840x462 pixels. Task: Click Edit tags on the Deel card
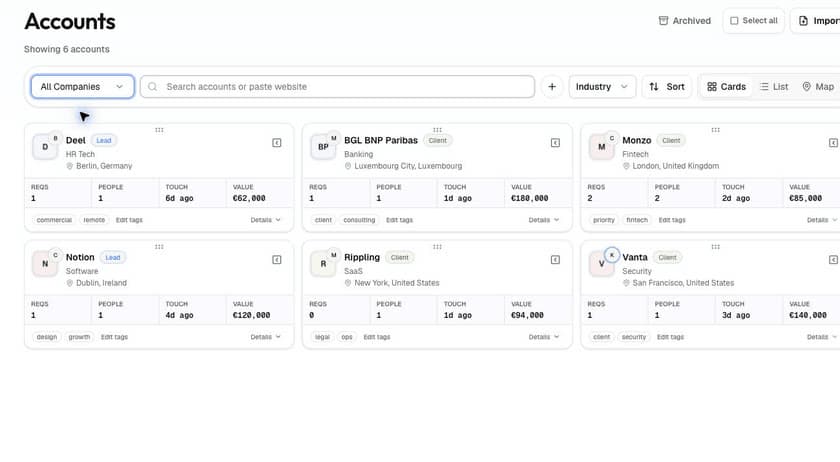click(129, 220)
